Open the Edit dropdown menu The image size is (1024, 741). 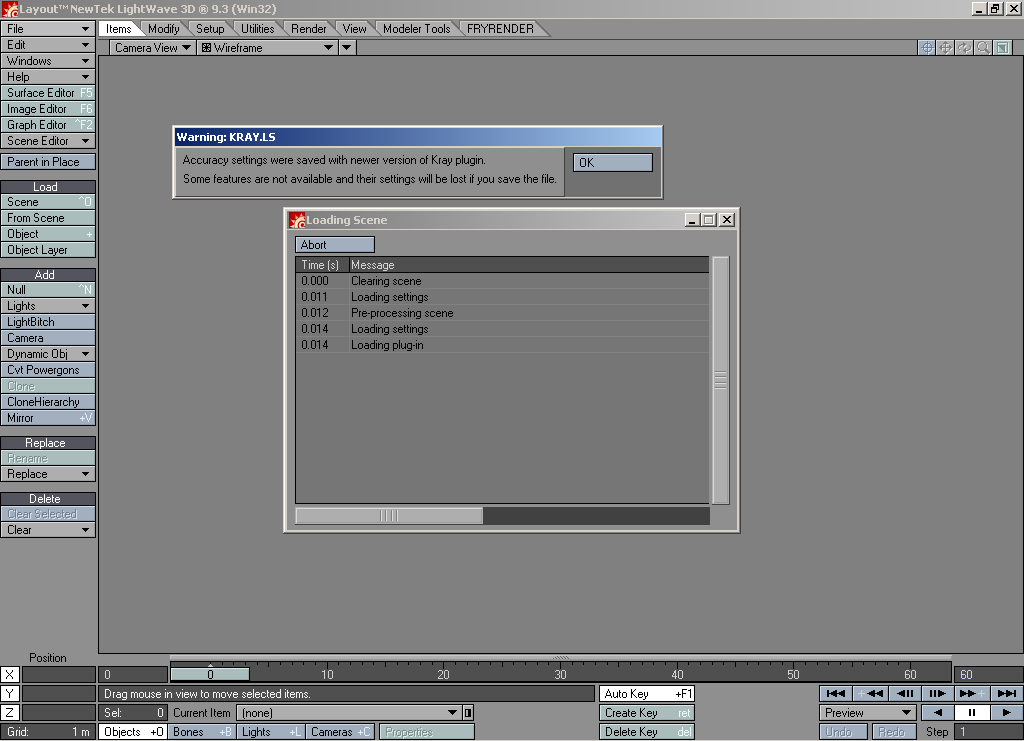[x=48, y=45]
